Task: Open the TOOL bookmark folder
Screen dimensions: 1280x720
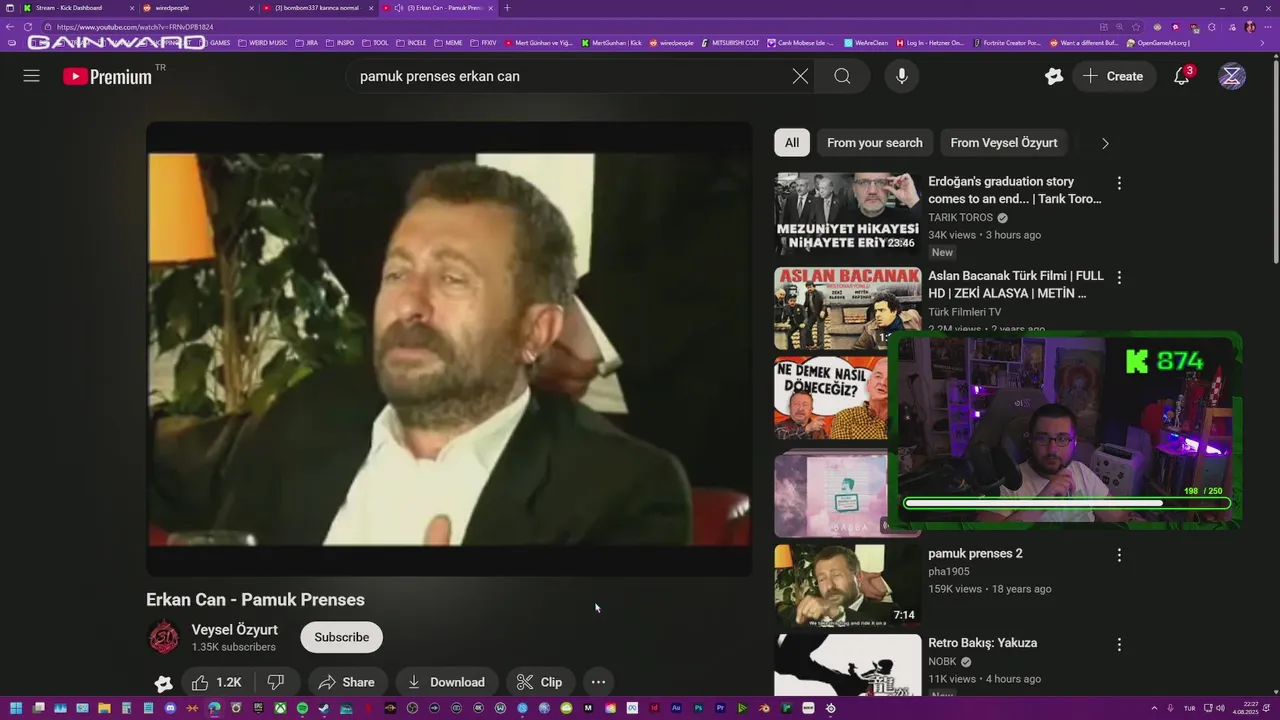Action: [374, 43]
